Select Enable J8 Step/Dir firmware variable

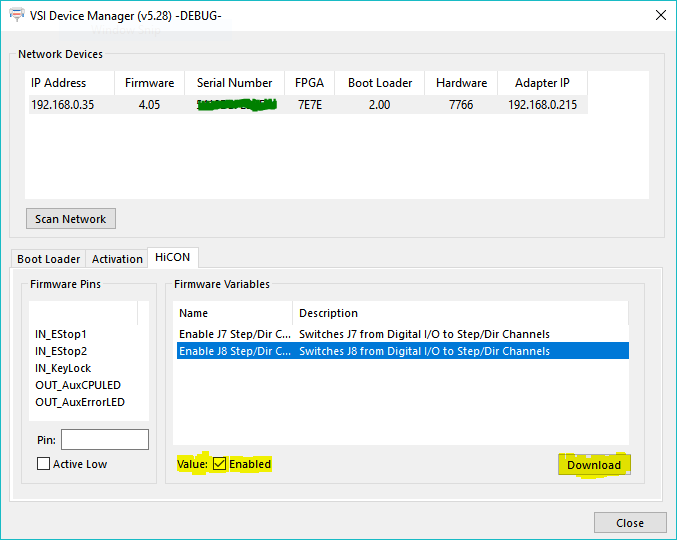(236, 351)
